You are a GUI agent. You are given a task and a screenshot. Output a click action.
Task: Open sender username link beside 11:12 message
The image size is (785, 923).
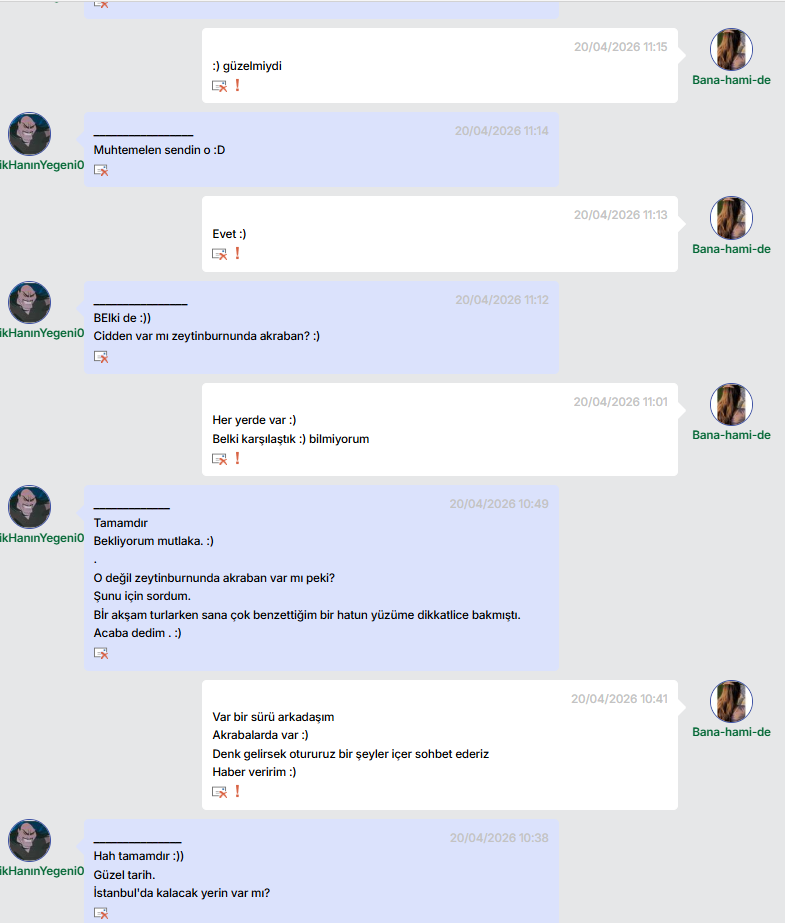(x=42, y=333)
